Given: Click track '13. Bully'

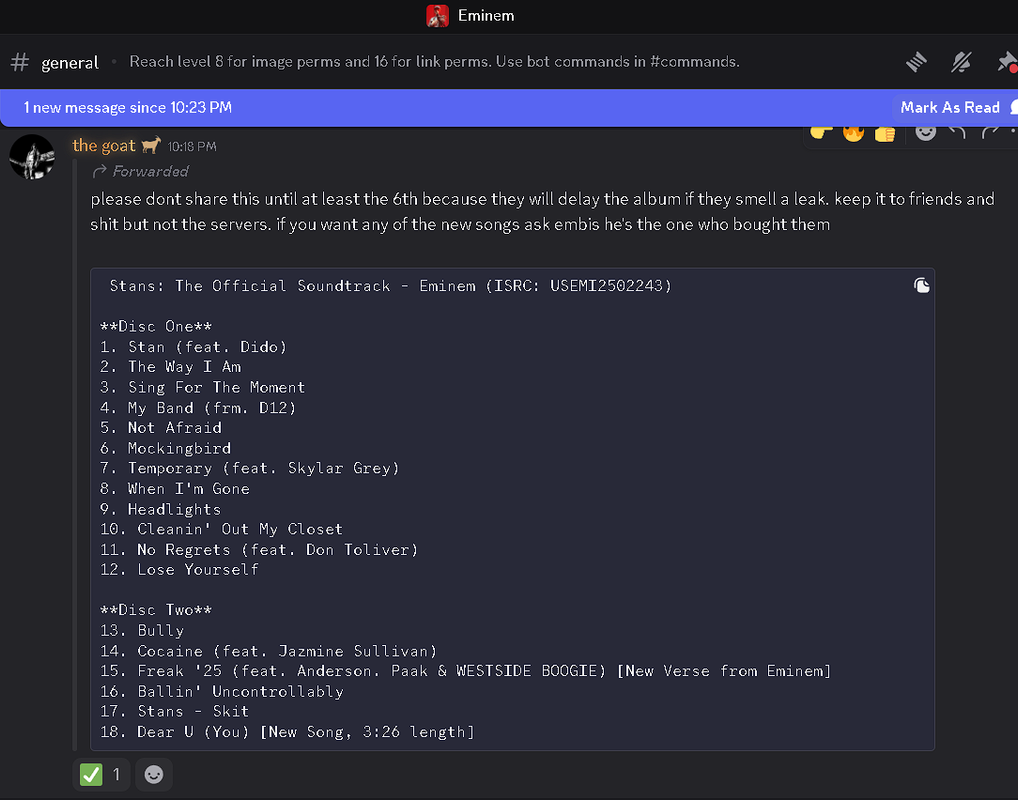Looking at the screenshot, I should click(142, 631).
